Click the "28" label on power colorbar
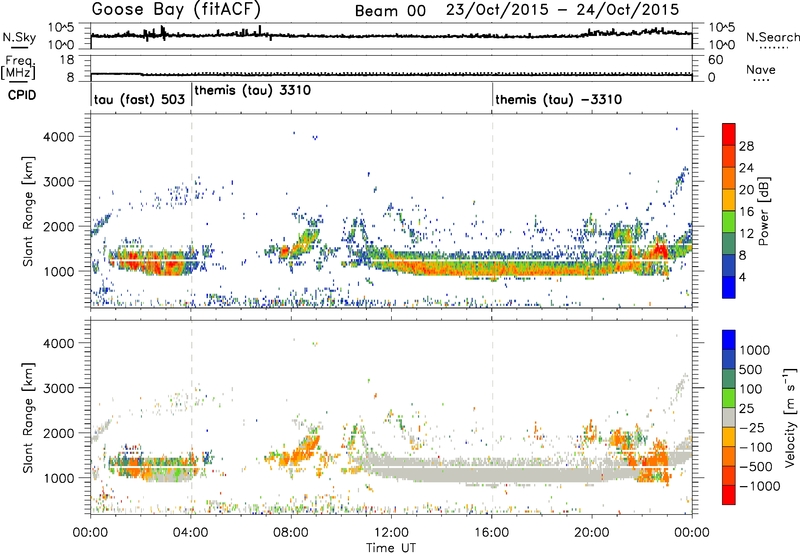Viewport: 800px width, 554px height. click(746, 146)
